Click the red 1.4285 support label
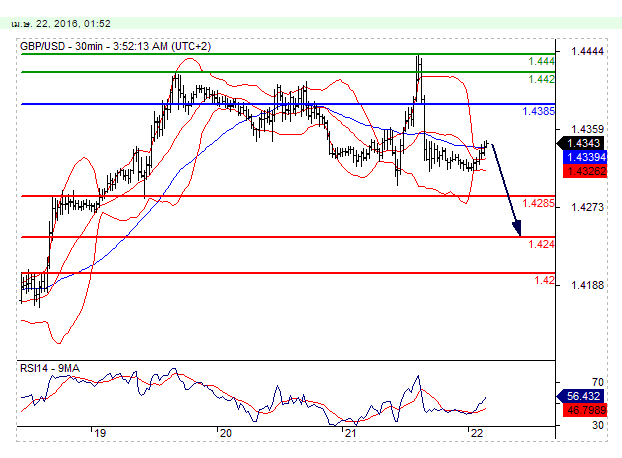This screenshot has width=622, height=458. 538,203
